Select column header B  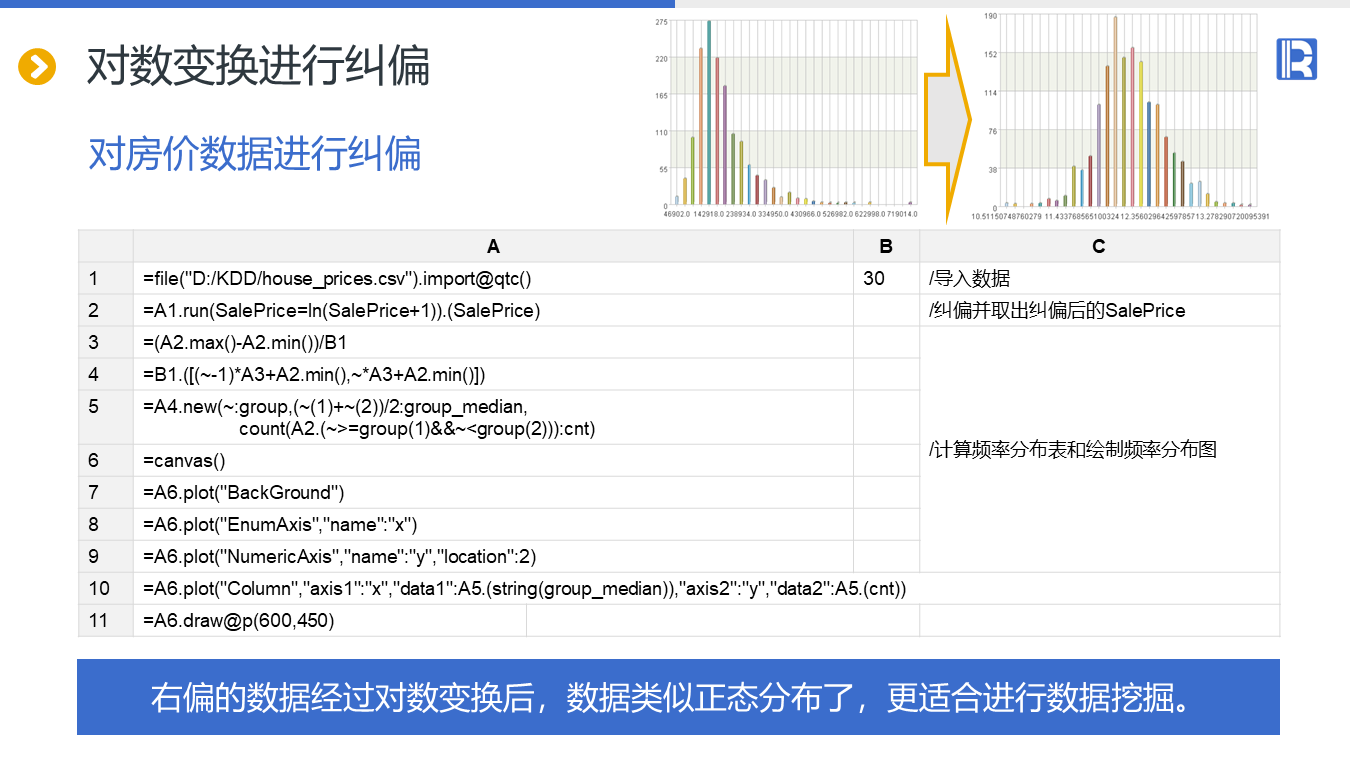[886, 246]
